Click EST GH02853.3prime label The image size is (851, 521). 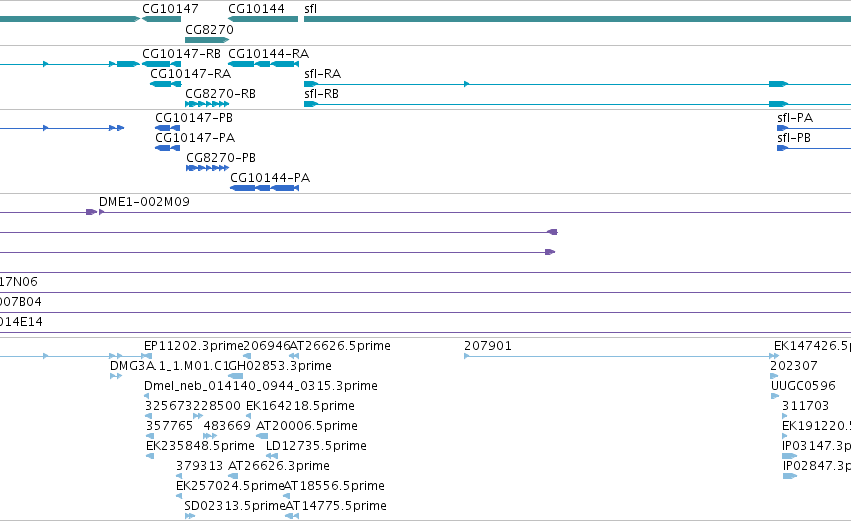click(x=280, y=366)
